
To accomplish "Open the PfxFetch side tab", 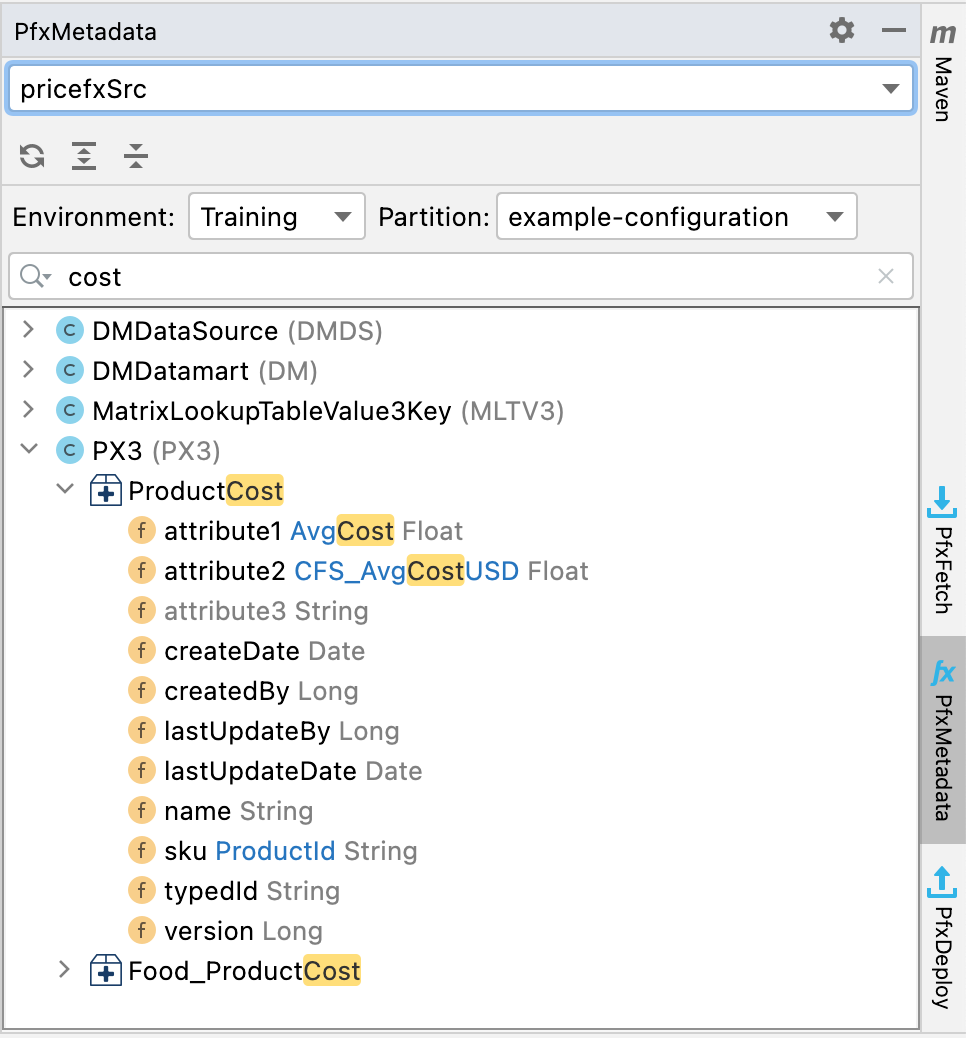I will [942, 550].
